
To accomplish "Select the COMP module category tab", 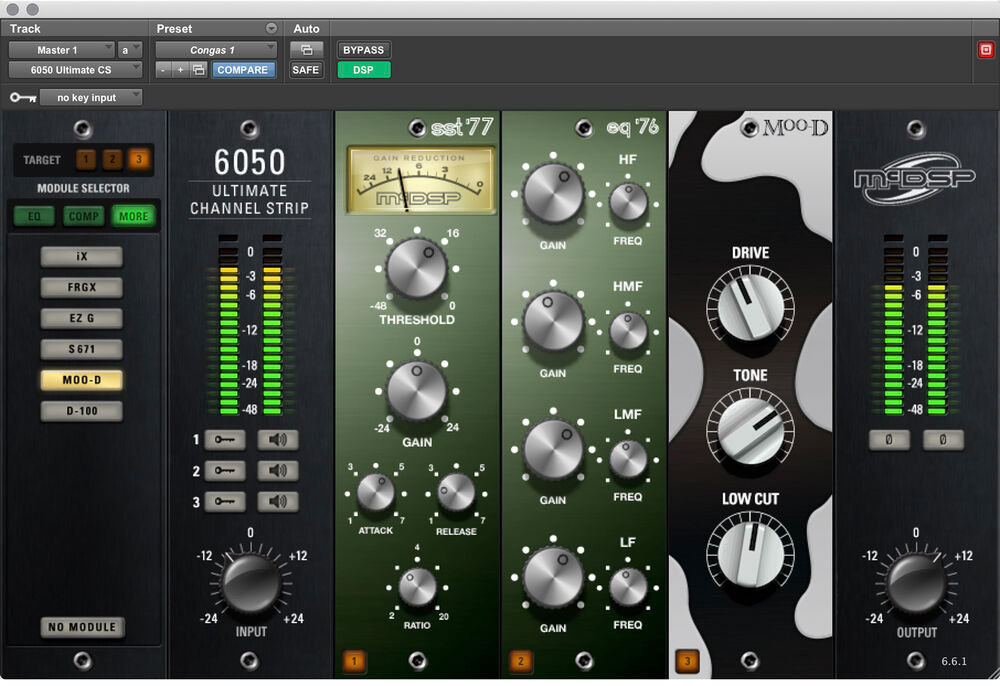I will 84,215.
